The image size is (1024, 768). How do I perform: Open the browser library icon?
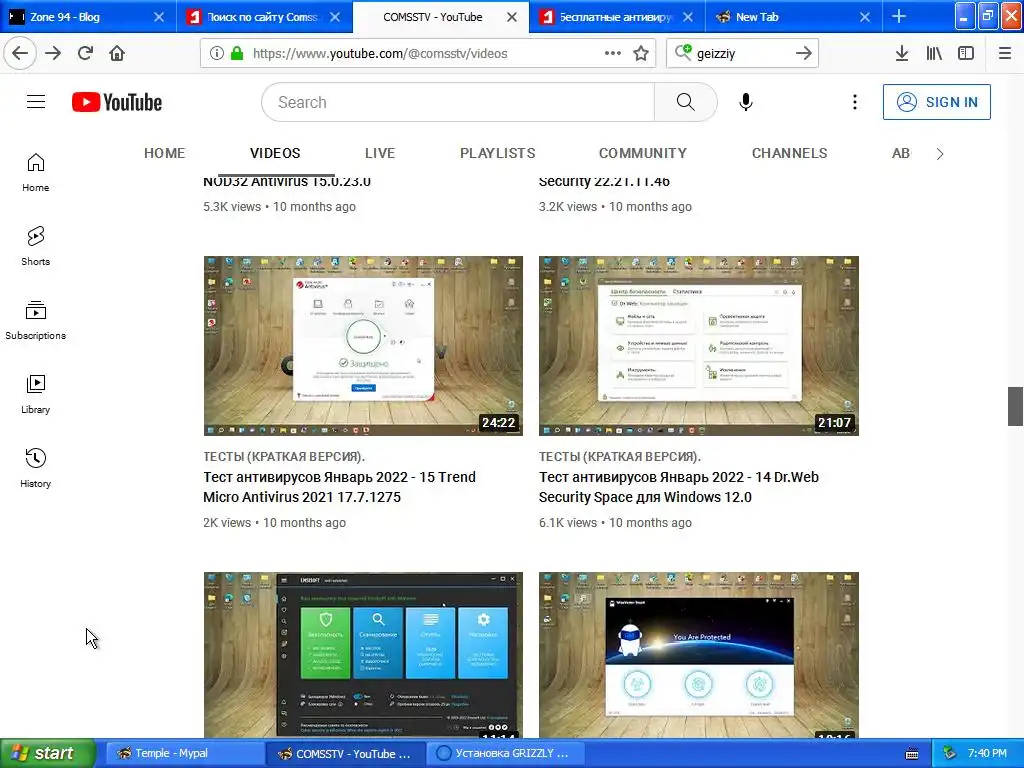point(934,53)
